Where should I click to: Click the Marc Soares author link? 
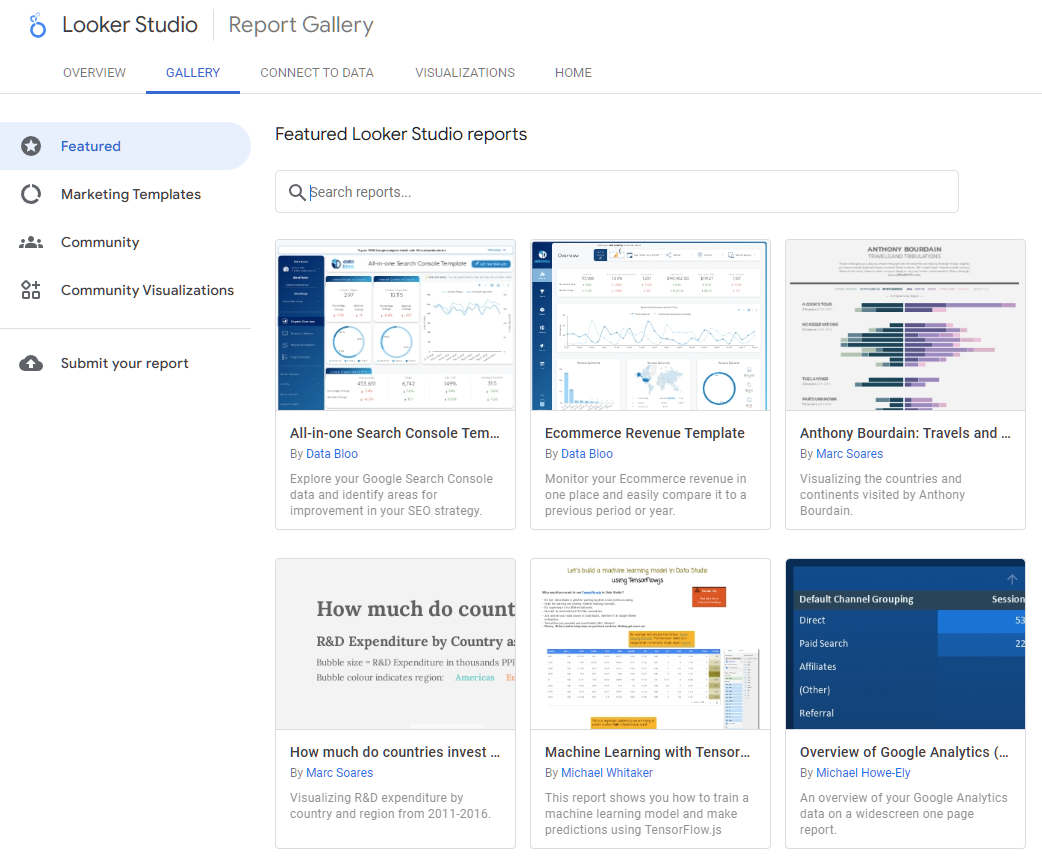[x=849, y=453]
